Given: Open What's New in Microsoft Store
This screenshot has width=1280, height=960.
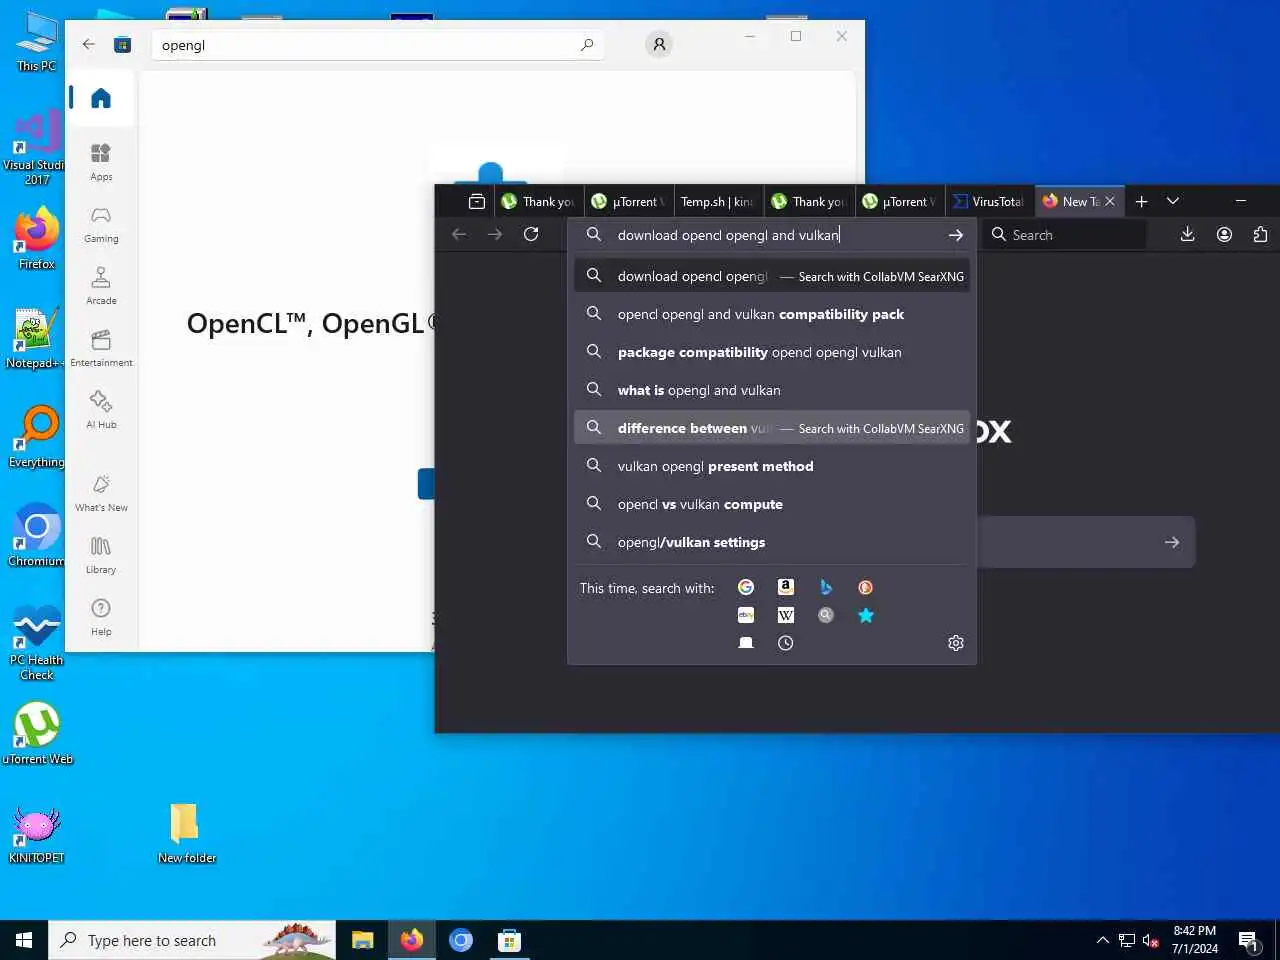Looking at the screenshot, I should 101,493.
